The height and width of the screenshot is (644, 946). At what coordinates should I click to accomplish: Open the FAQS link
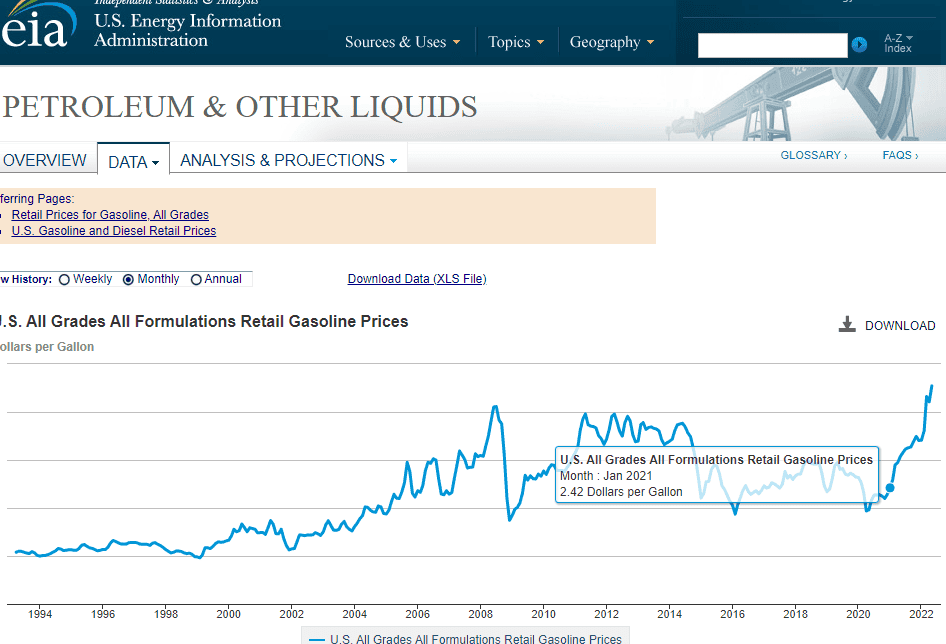[900, 155]
